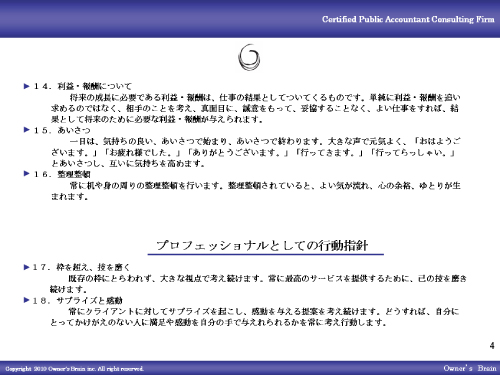This screenshot has height=375, width=500.
Task: Click the heading 18. サプライズと感動
Action: pyautogui.click(x=77, y=300)
